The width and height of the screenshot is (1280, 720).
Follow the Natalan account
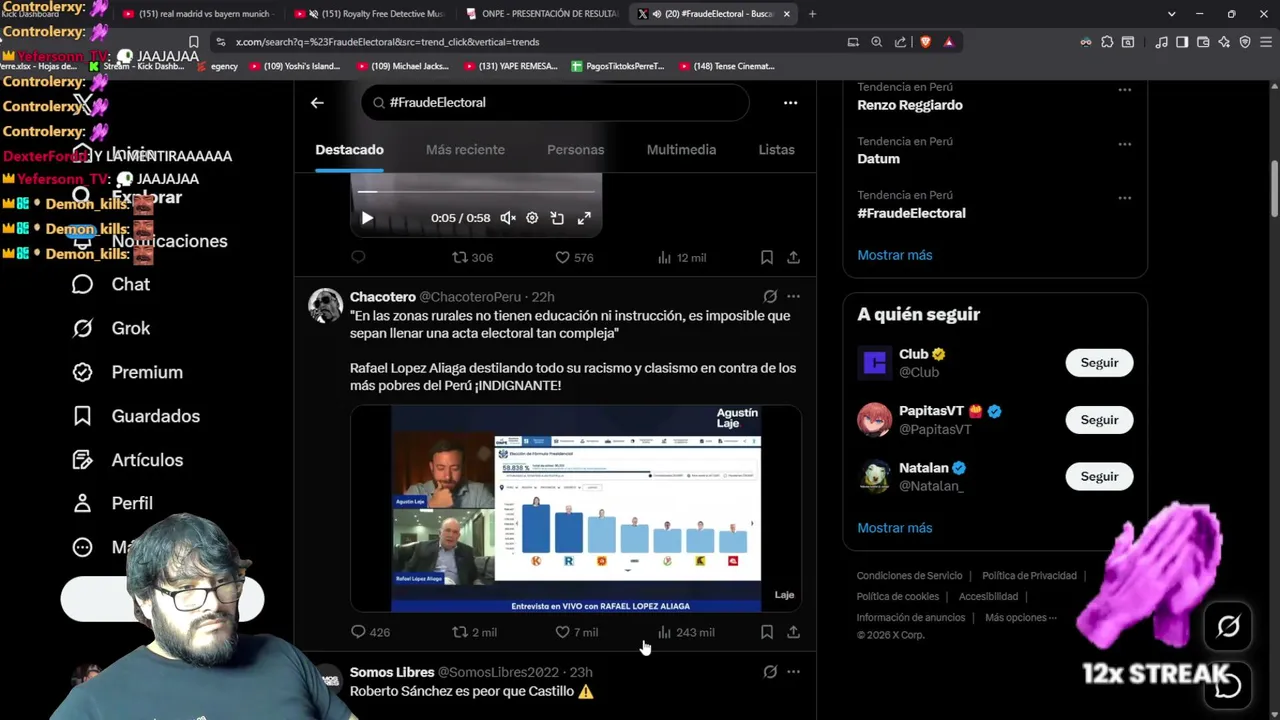click(x=1099, y=477)
